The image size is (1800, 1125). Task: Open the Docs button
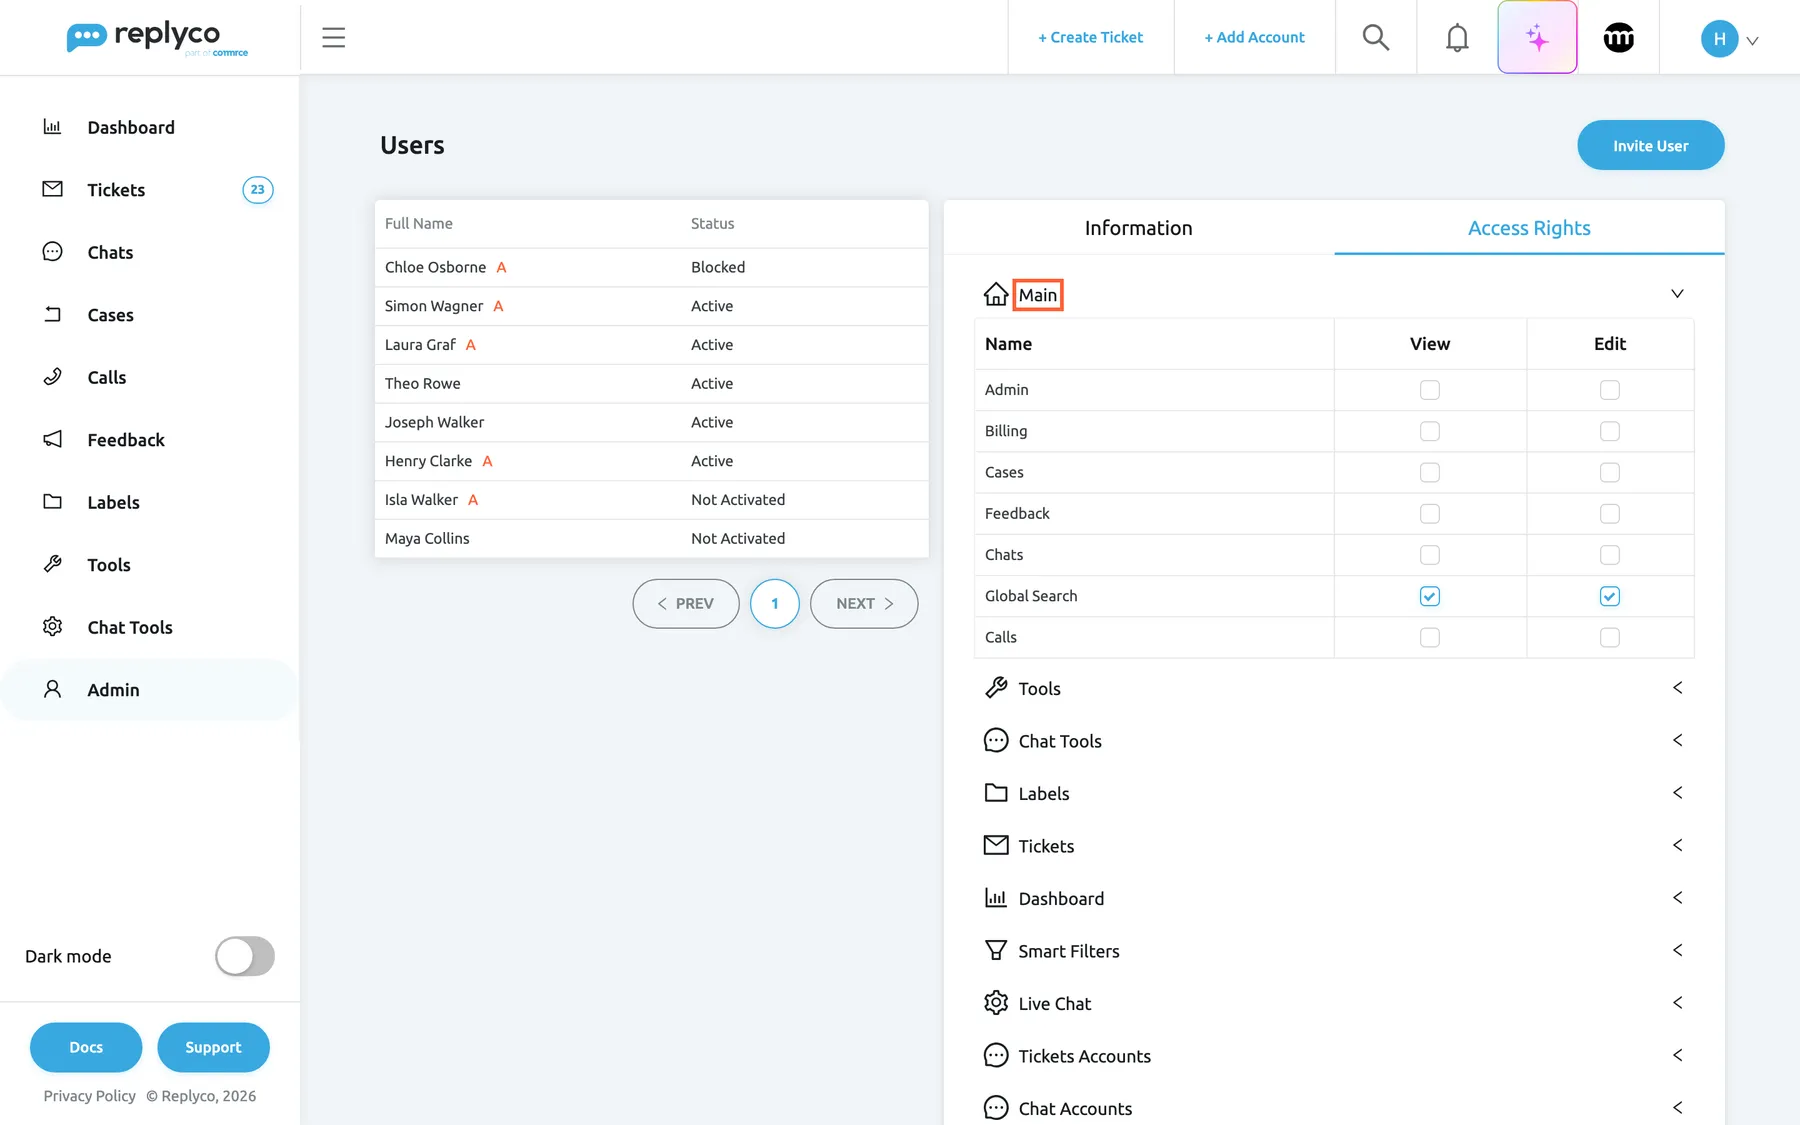(86, 1047)
